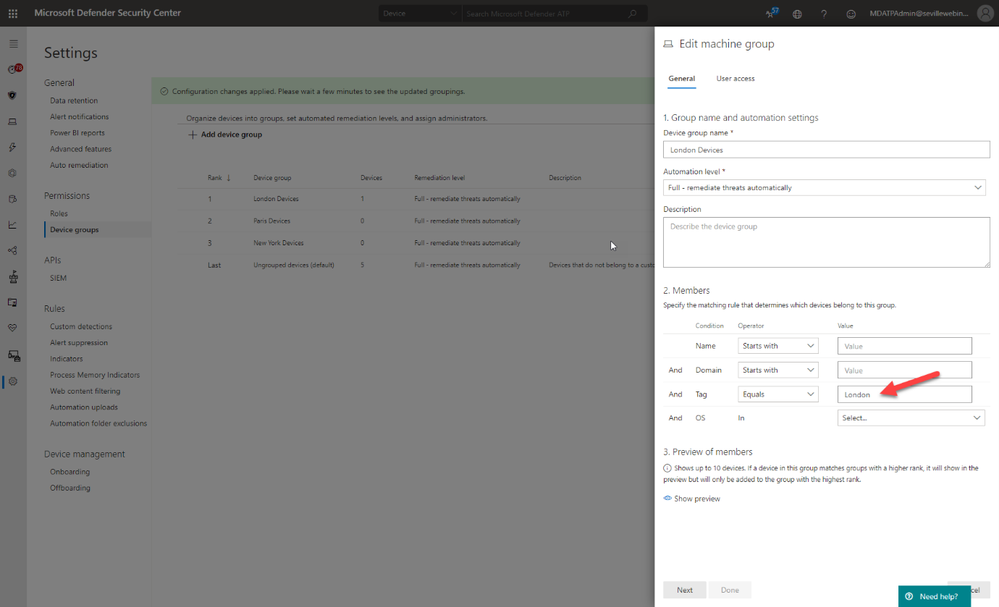Open the Domain operator Starts with dropdown

tap(777, 370)
